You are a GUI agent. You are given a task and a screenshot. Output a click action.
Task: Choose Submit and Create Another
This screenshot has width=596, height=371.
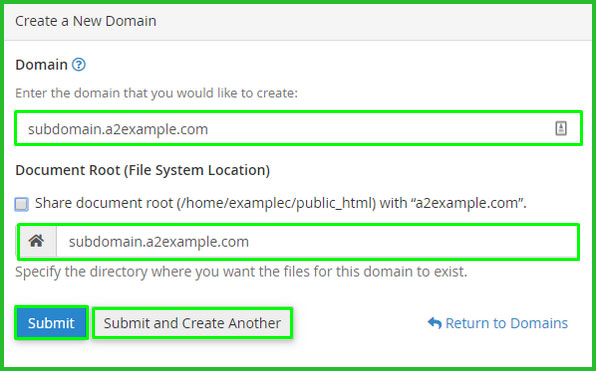tap(192, 323)
